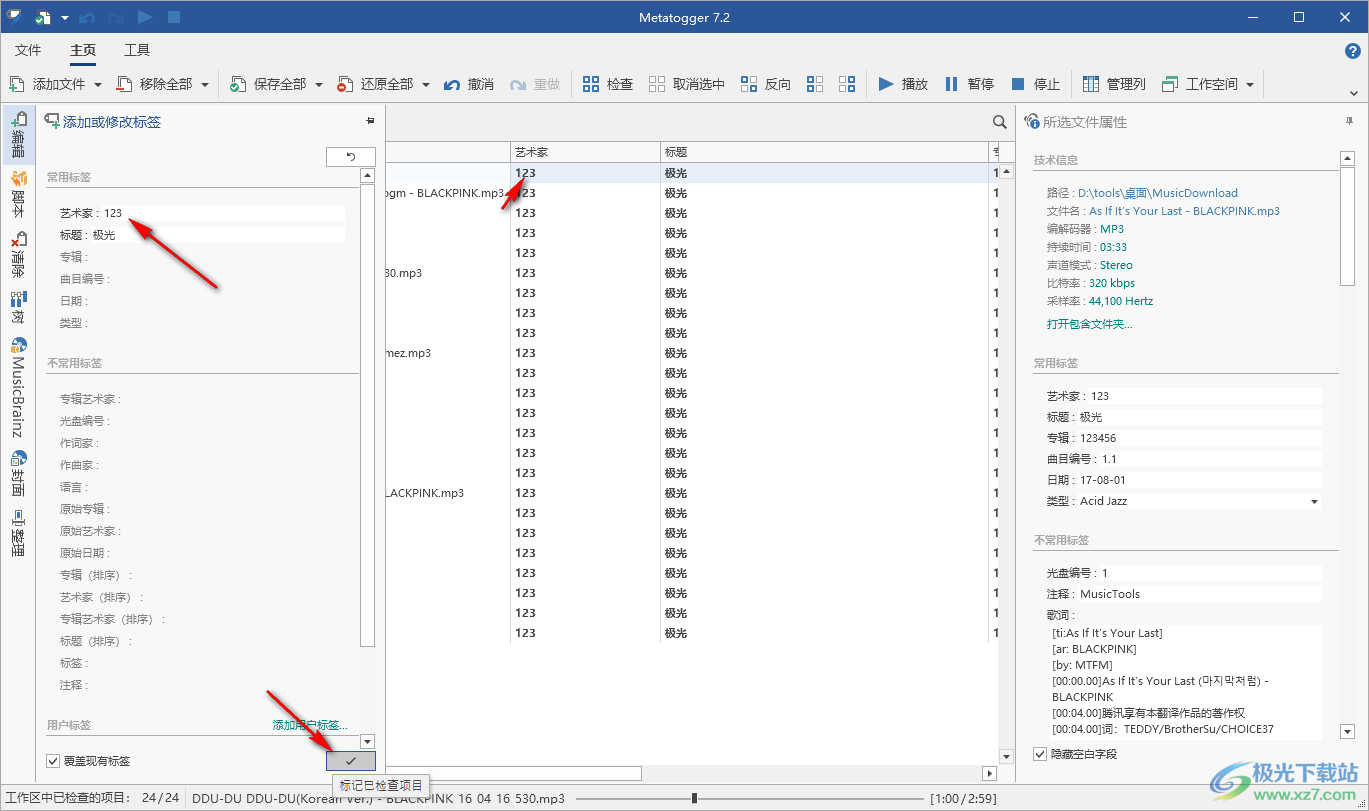1369x811 pixels.
Task: Open the MusicBrainz sidebar panel
Action: [18, 390]
